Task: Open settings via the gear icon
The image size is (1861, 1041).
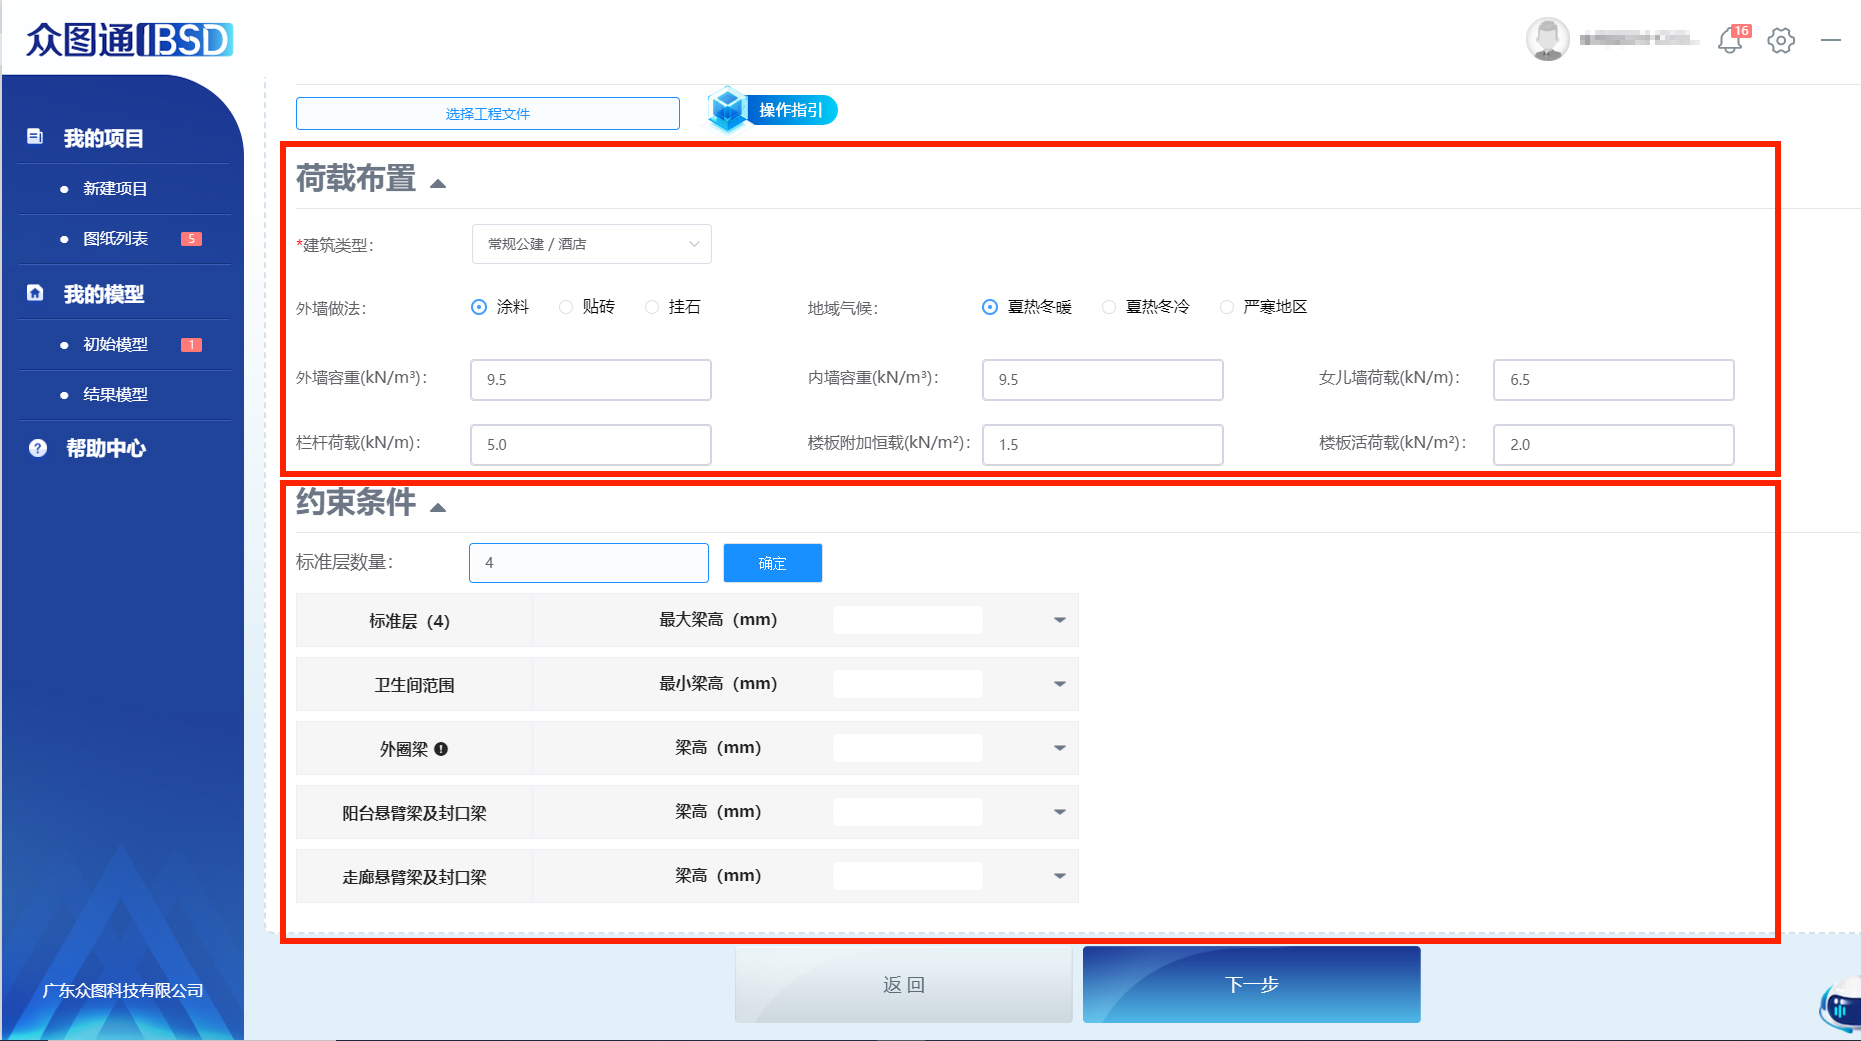Action: tap(1781, 41)
